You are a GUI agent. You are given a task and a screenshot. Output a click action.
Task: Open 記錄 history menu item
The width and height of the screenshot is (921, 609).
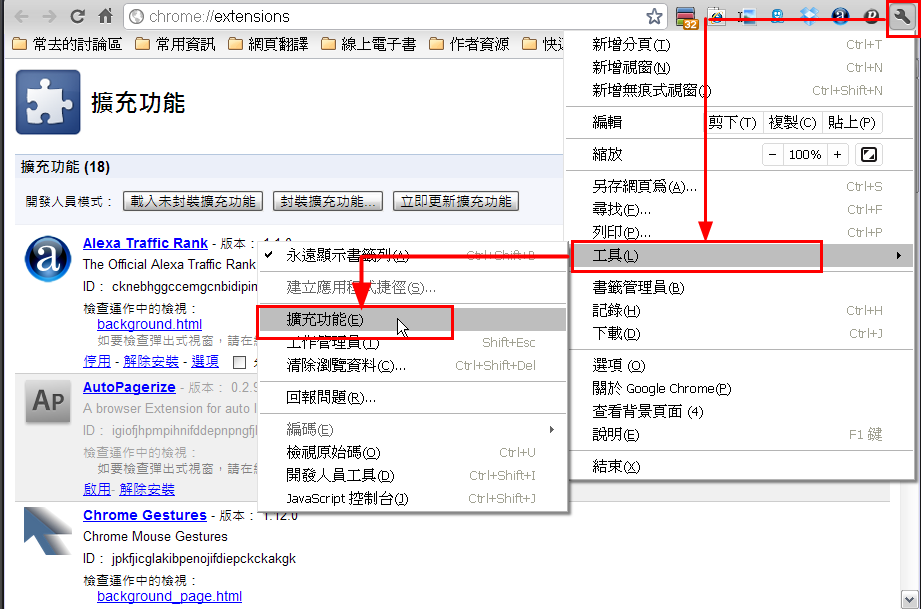tap(741, 311)
